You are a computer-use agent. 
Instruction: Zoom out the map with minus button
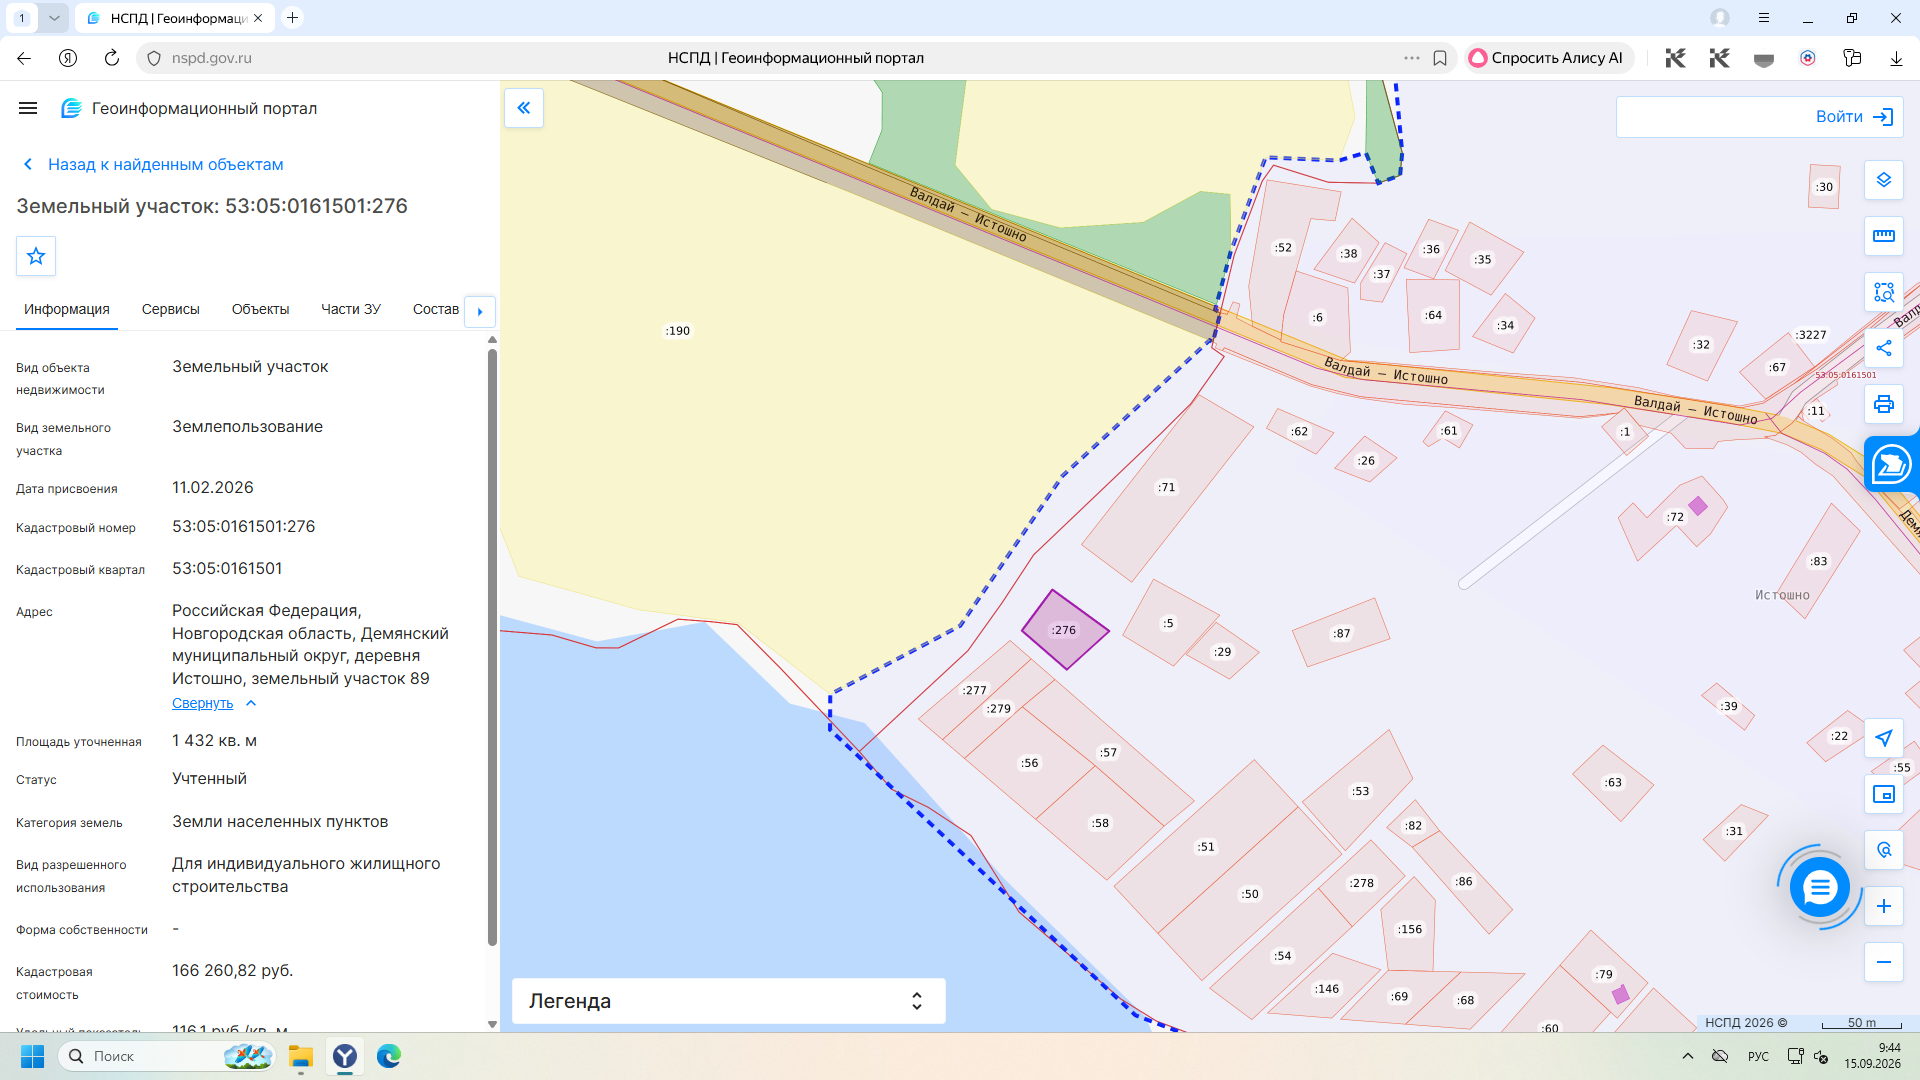[1884, 962]
